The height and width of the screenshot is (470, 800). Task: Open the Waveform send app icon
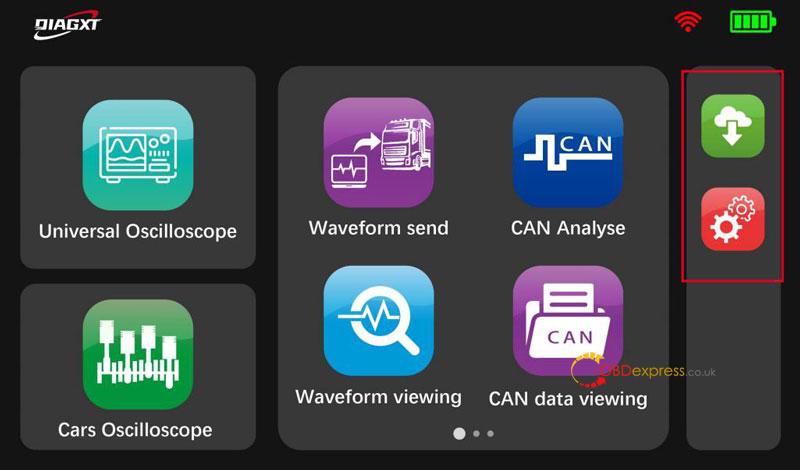click(x=379, y=152)
